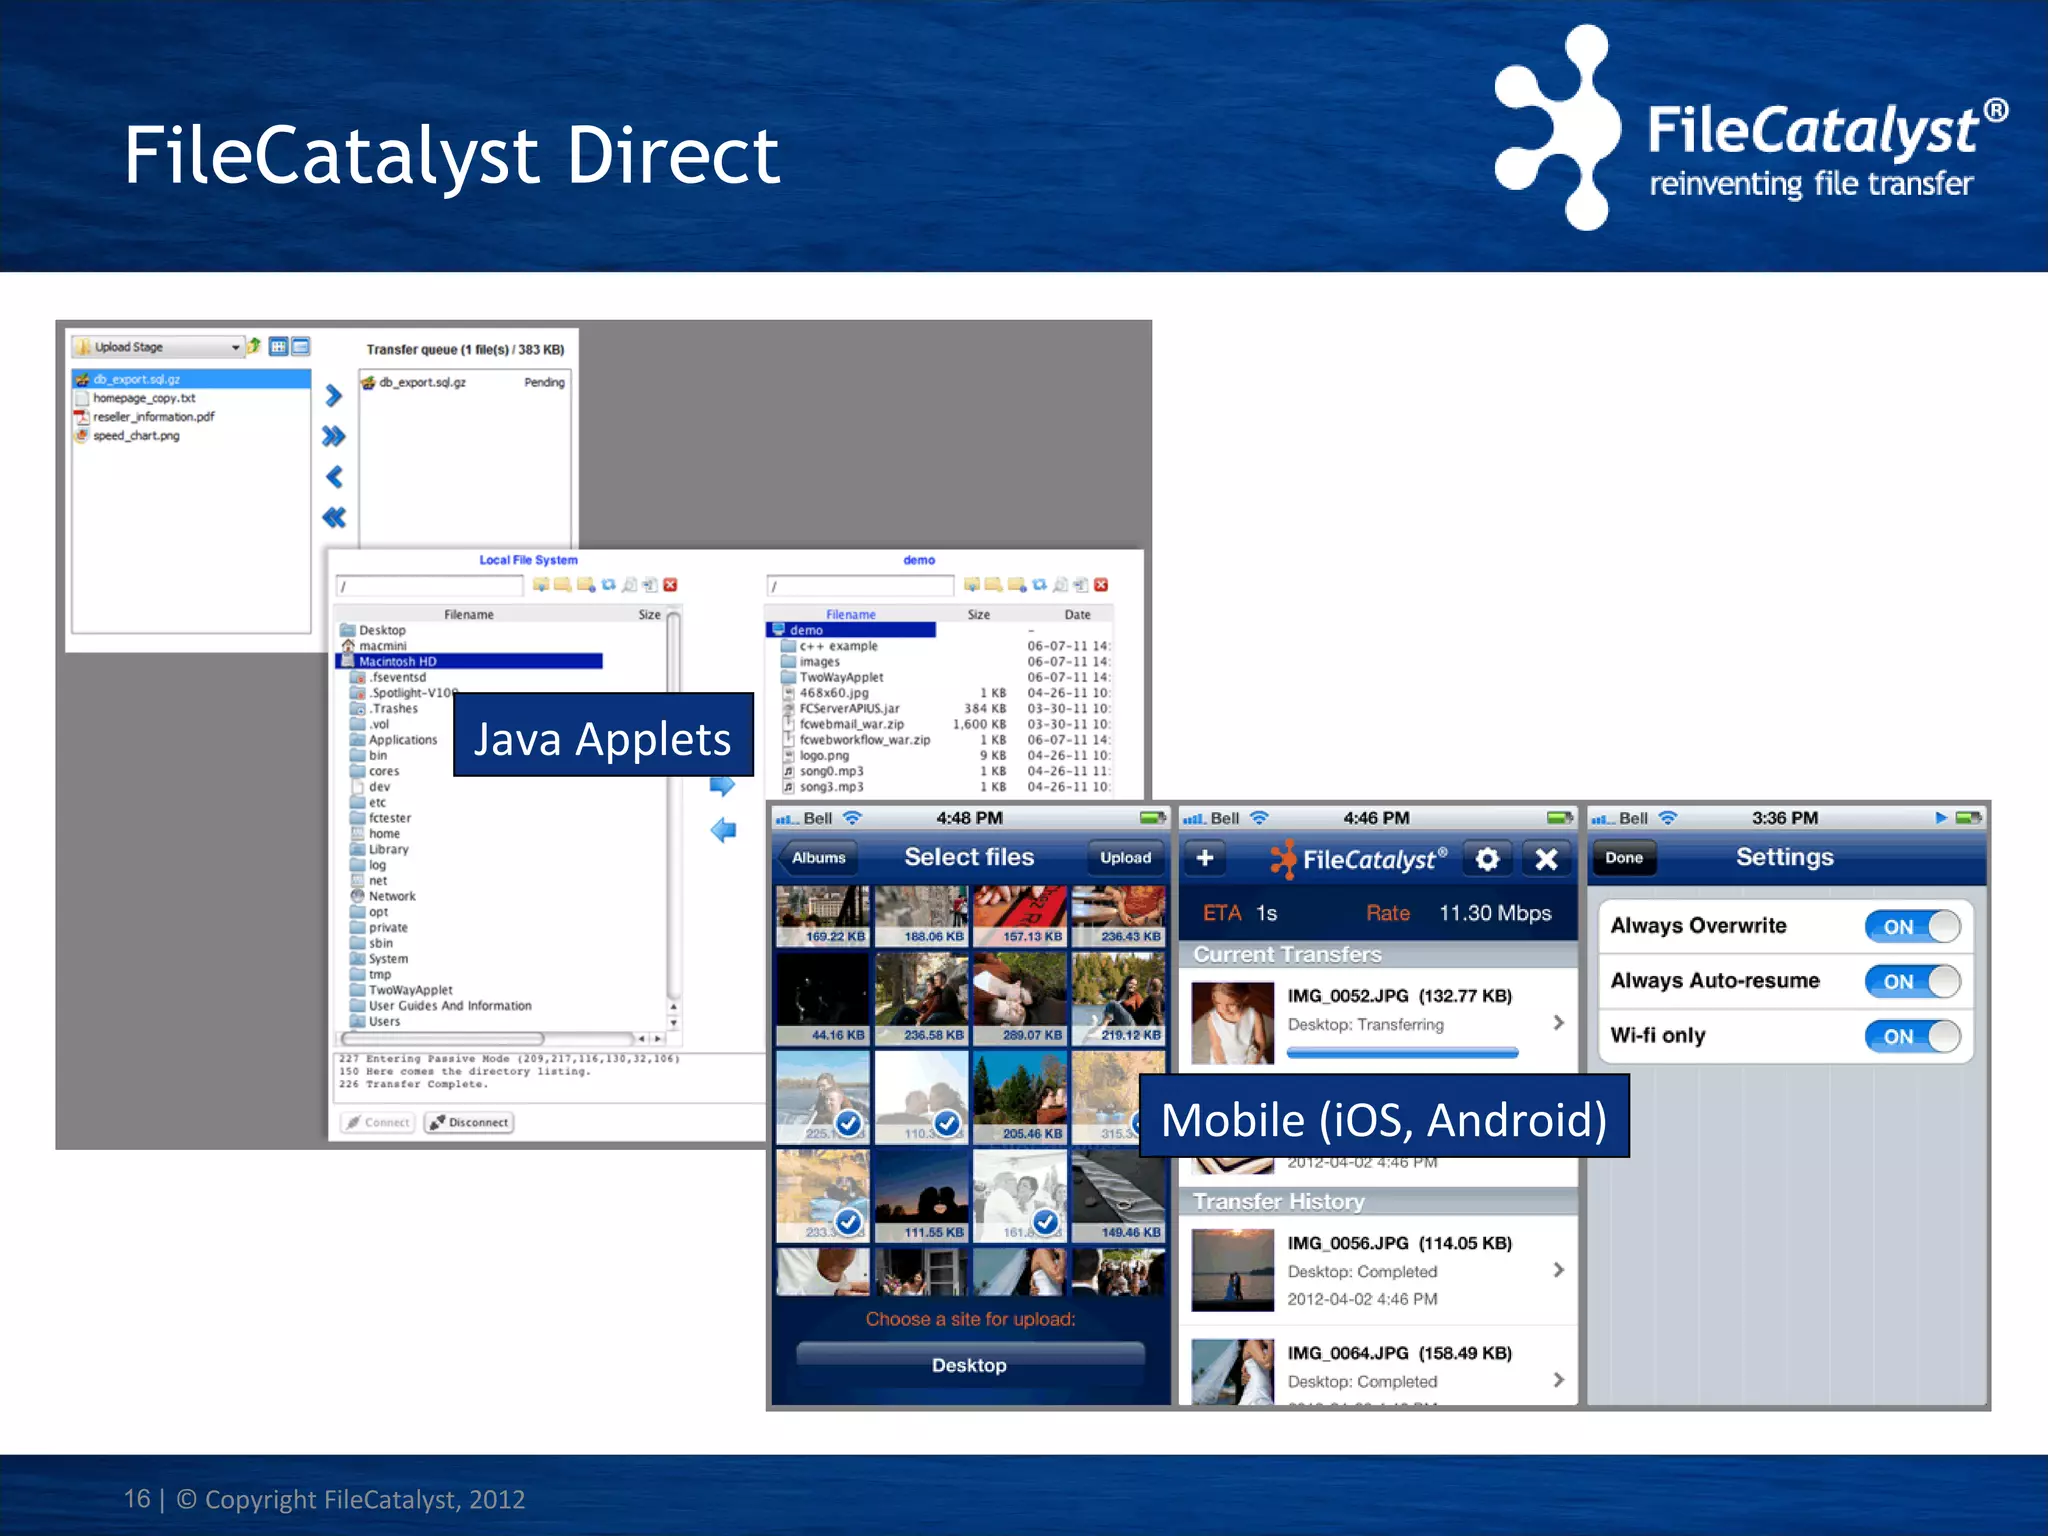Click IMG_0052.JPG transfer progress bar
This screenshot has width=2048, height=1536.
(x=1402, y=1052)
